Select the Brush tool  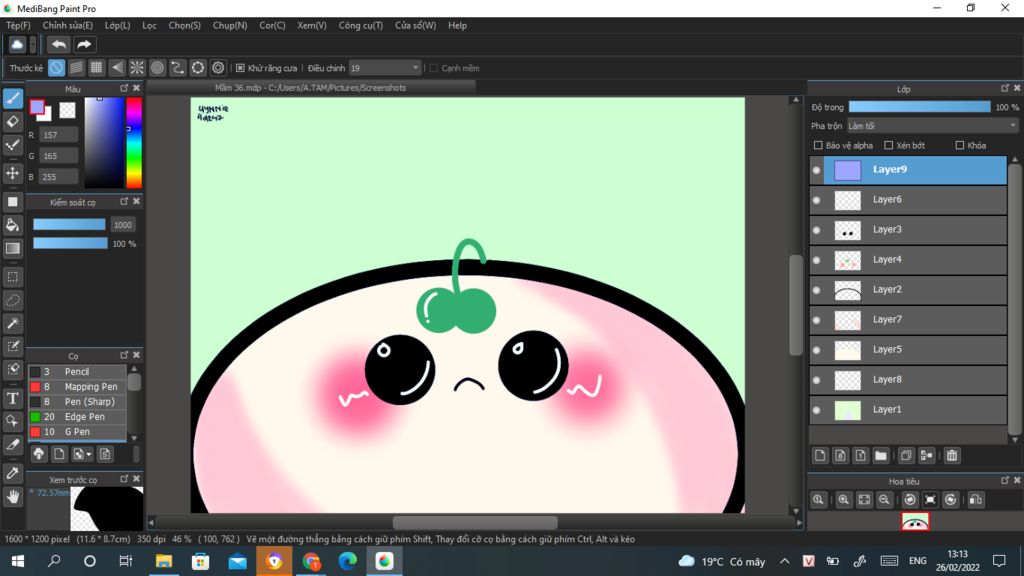pos(12,99)
